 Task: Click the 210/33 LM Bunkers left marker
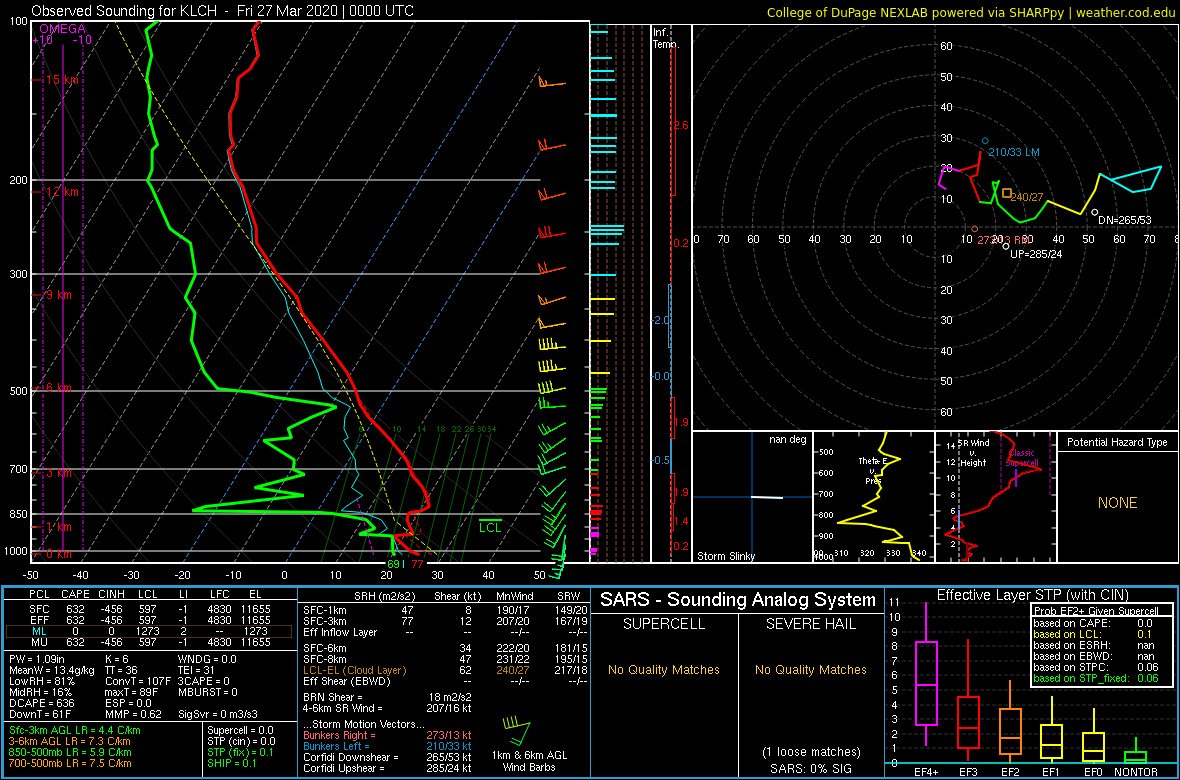pyautogui.click(x=985, y=142)
